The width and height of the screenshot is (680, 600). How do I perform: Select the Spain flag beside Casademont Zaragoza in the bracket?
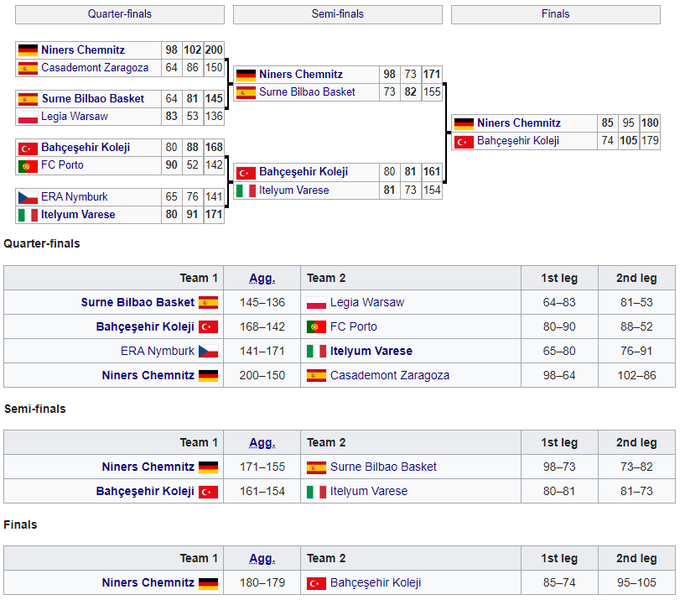(27, 68)
